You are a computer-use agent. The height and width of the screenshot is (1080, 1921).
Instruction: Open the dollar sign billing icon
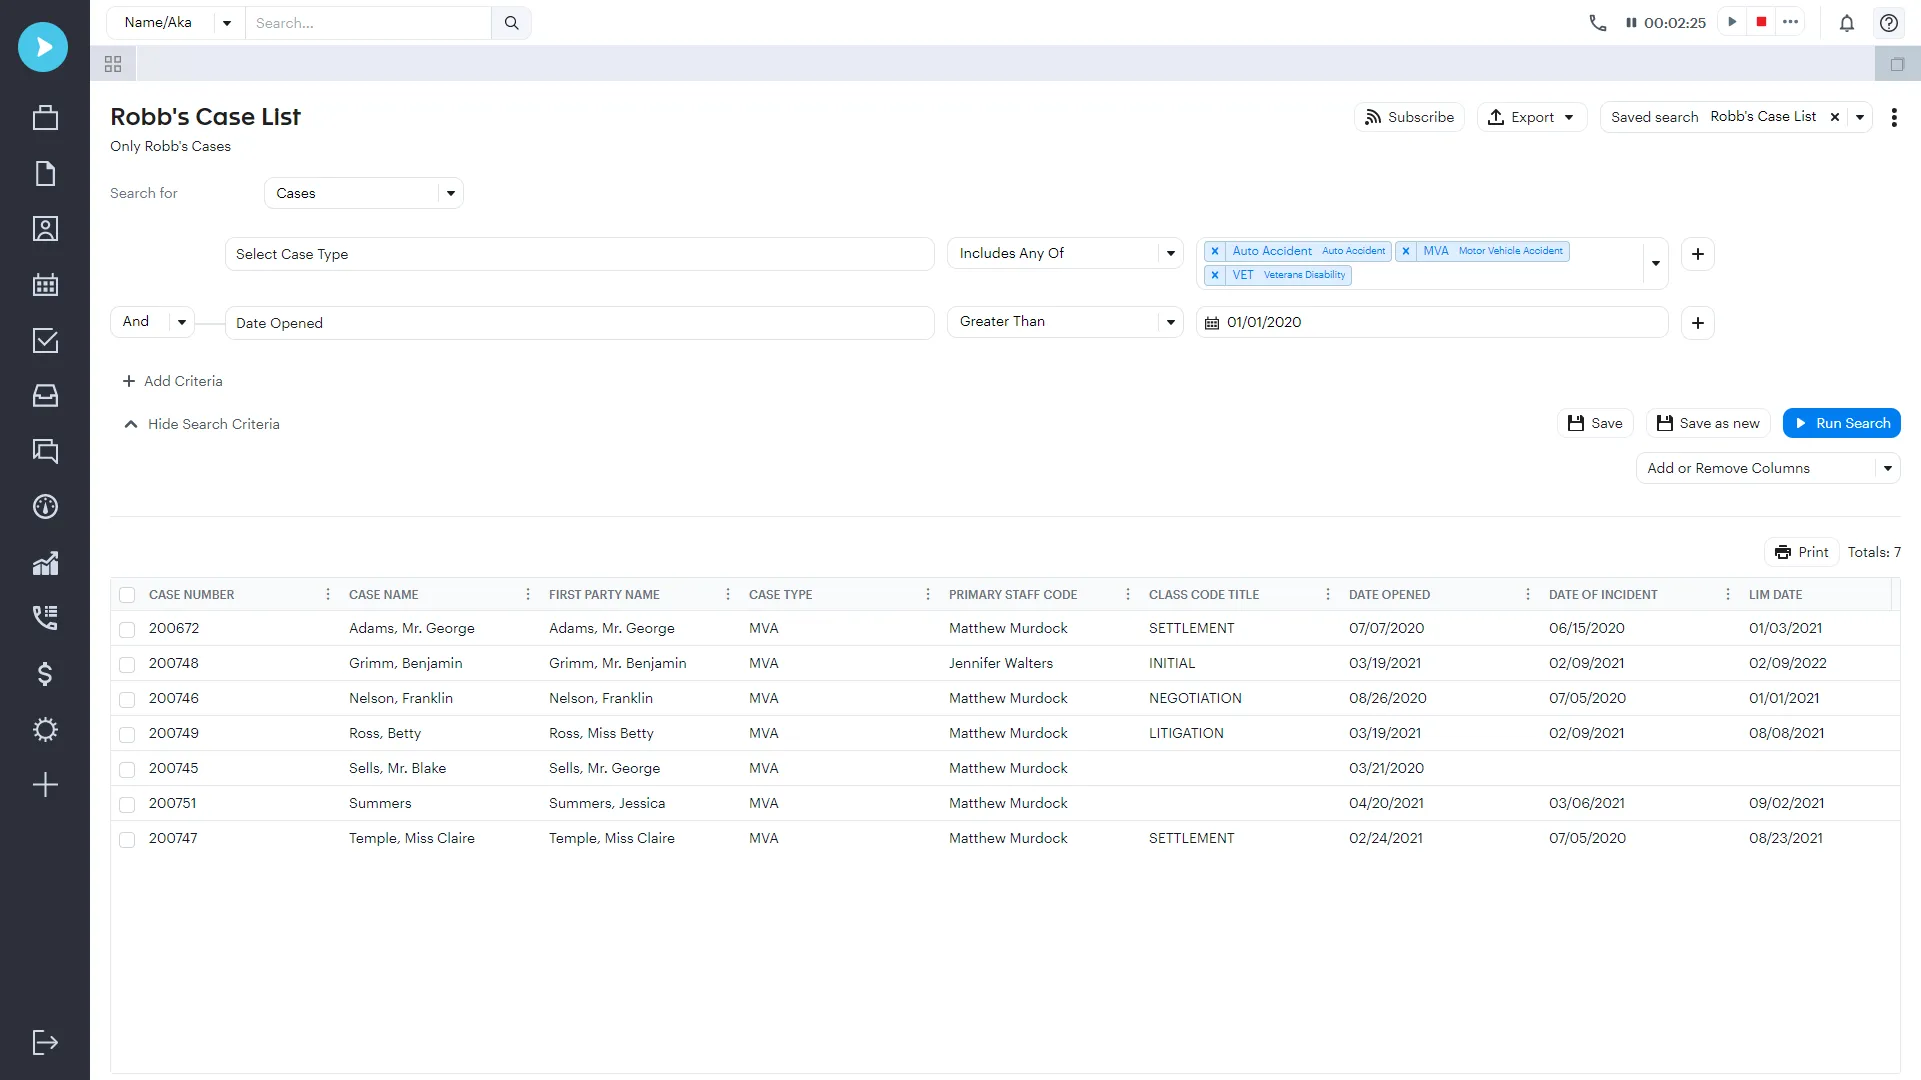pyautogui.click(x=45, y=674)
